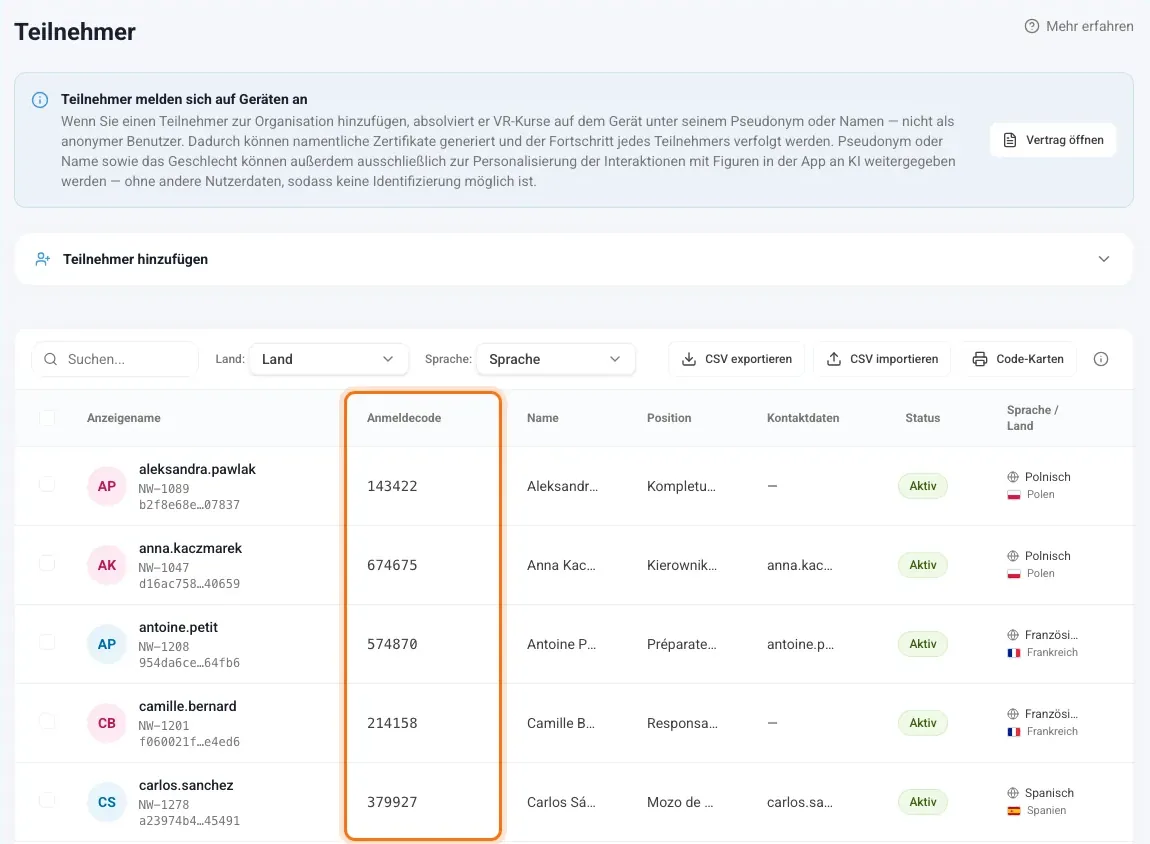Open the Code-Karten print option
The height and width of the screenshot is (844, 1150).
click(1018, 359)
